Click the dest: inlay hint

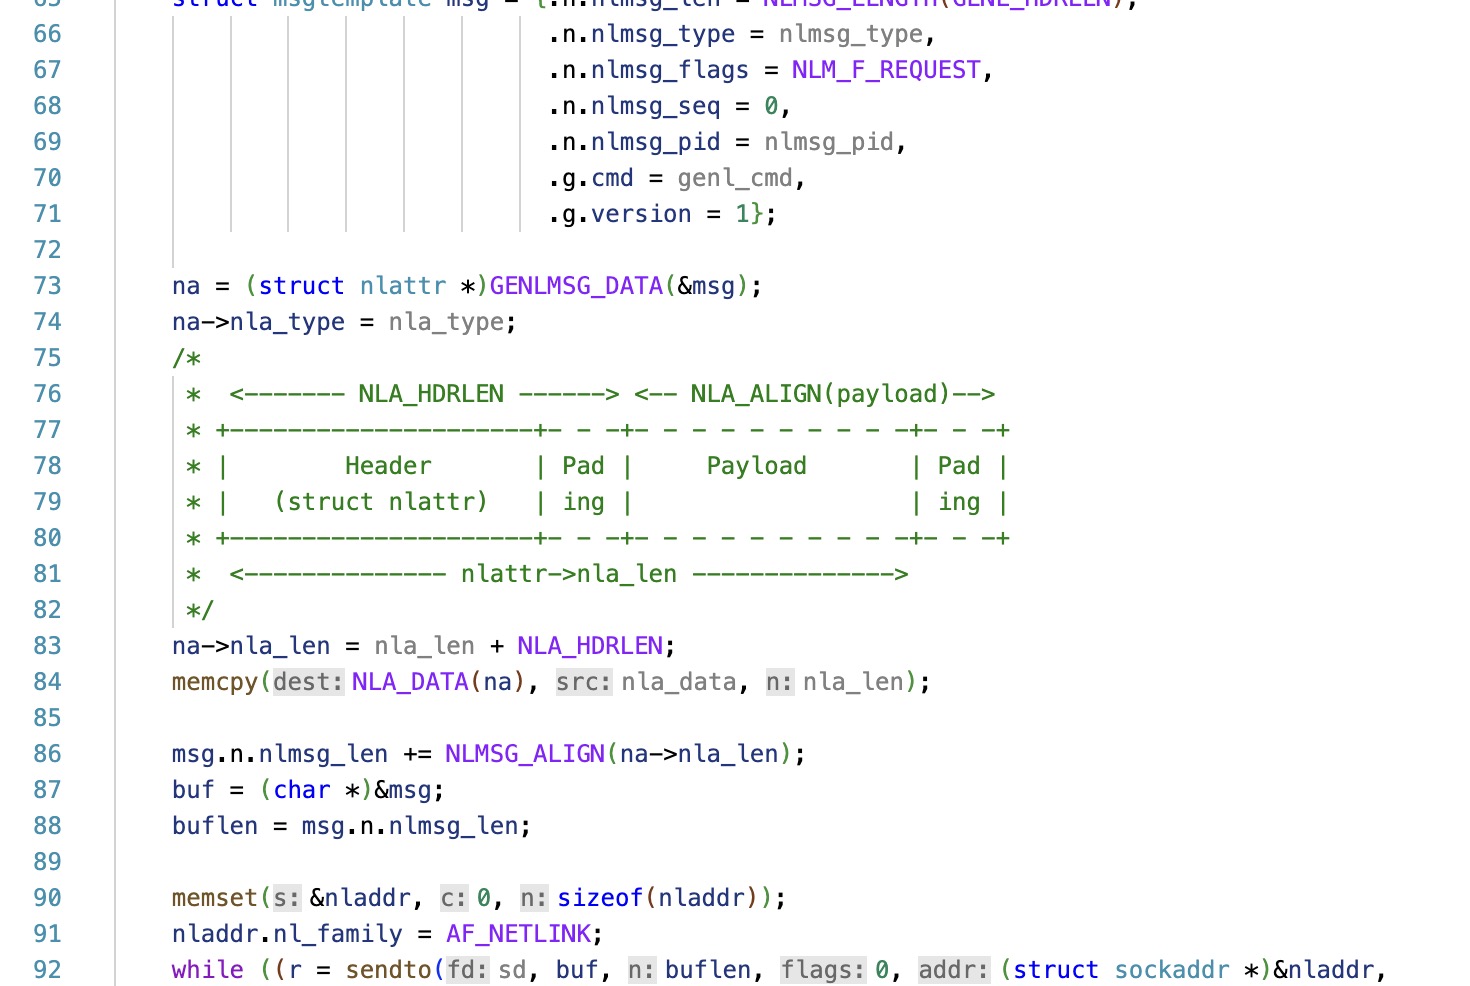click(308, 682)
